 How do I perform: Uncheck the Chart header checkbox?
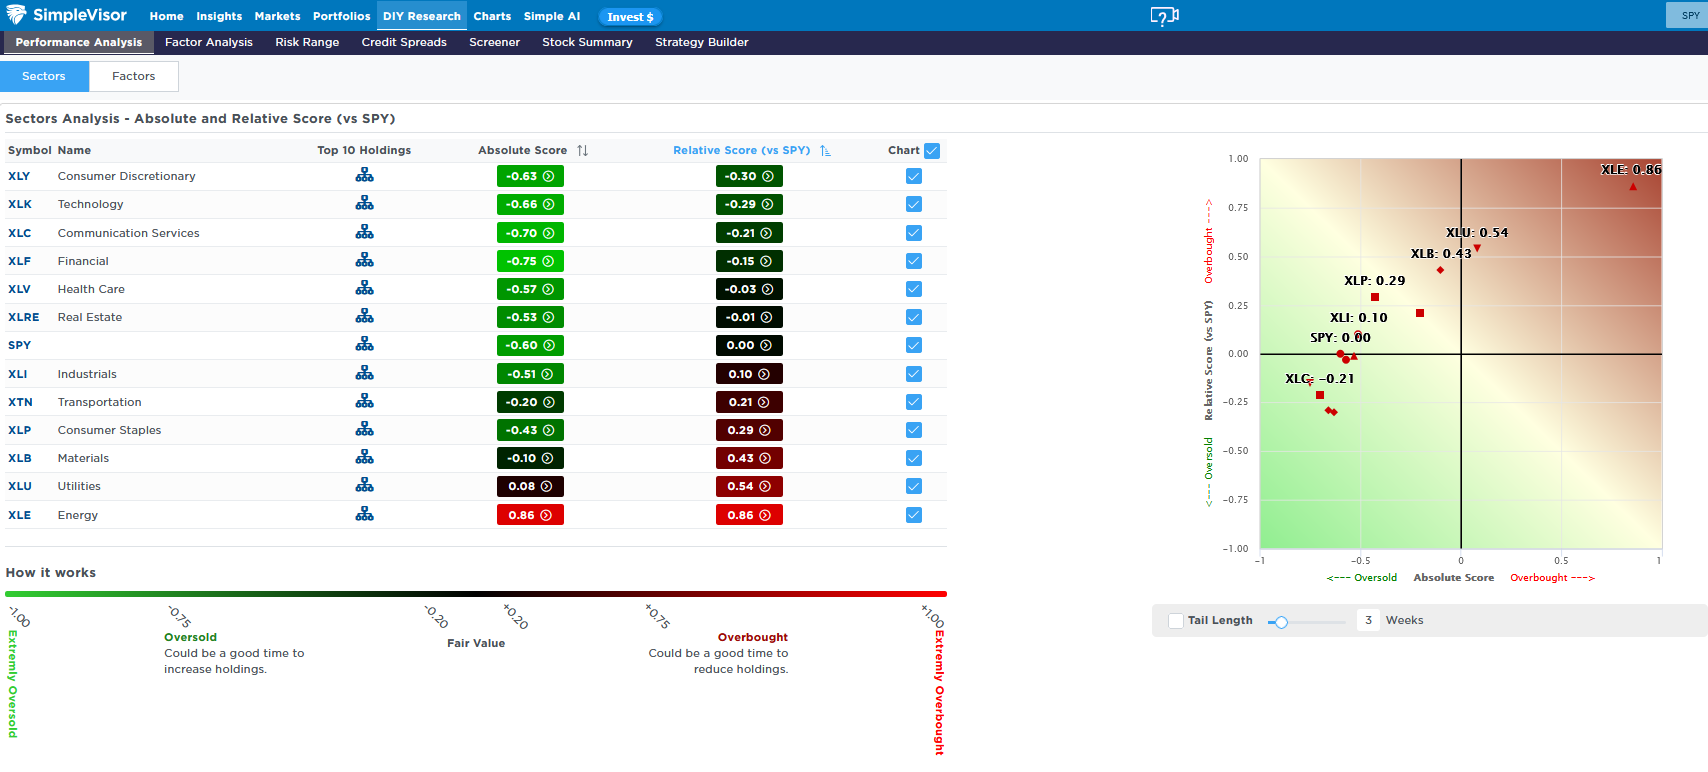932,151
